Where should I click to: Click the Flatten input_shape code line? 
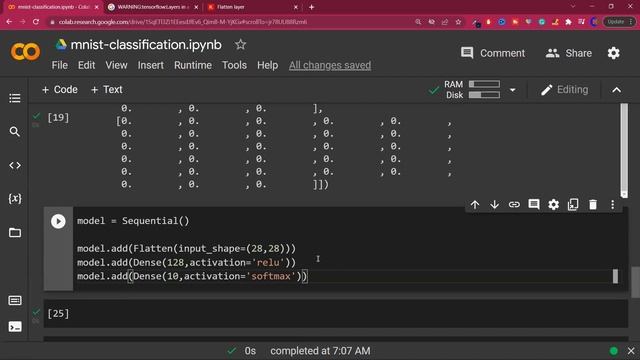pyautogui.click(x=186, y=249)
